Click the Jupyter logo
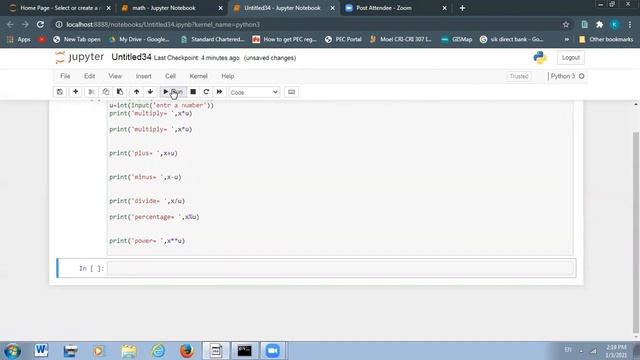 pyautogui.click(x=80, y=58)
